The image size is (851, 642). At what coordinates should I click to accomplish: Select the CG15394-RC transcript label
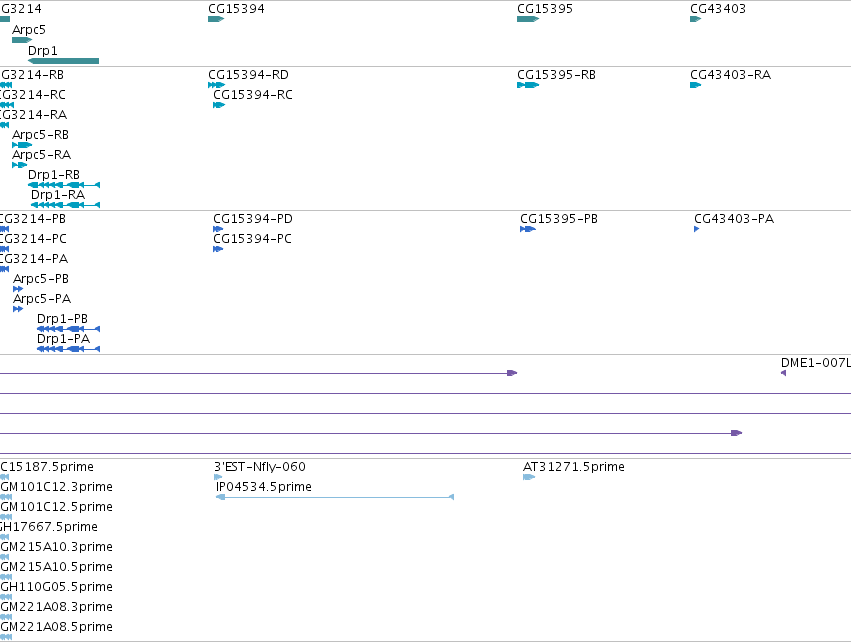[253, 95]
